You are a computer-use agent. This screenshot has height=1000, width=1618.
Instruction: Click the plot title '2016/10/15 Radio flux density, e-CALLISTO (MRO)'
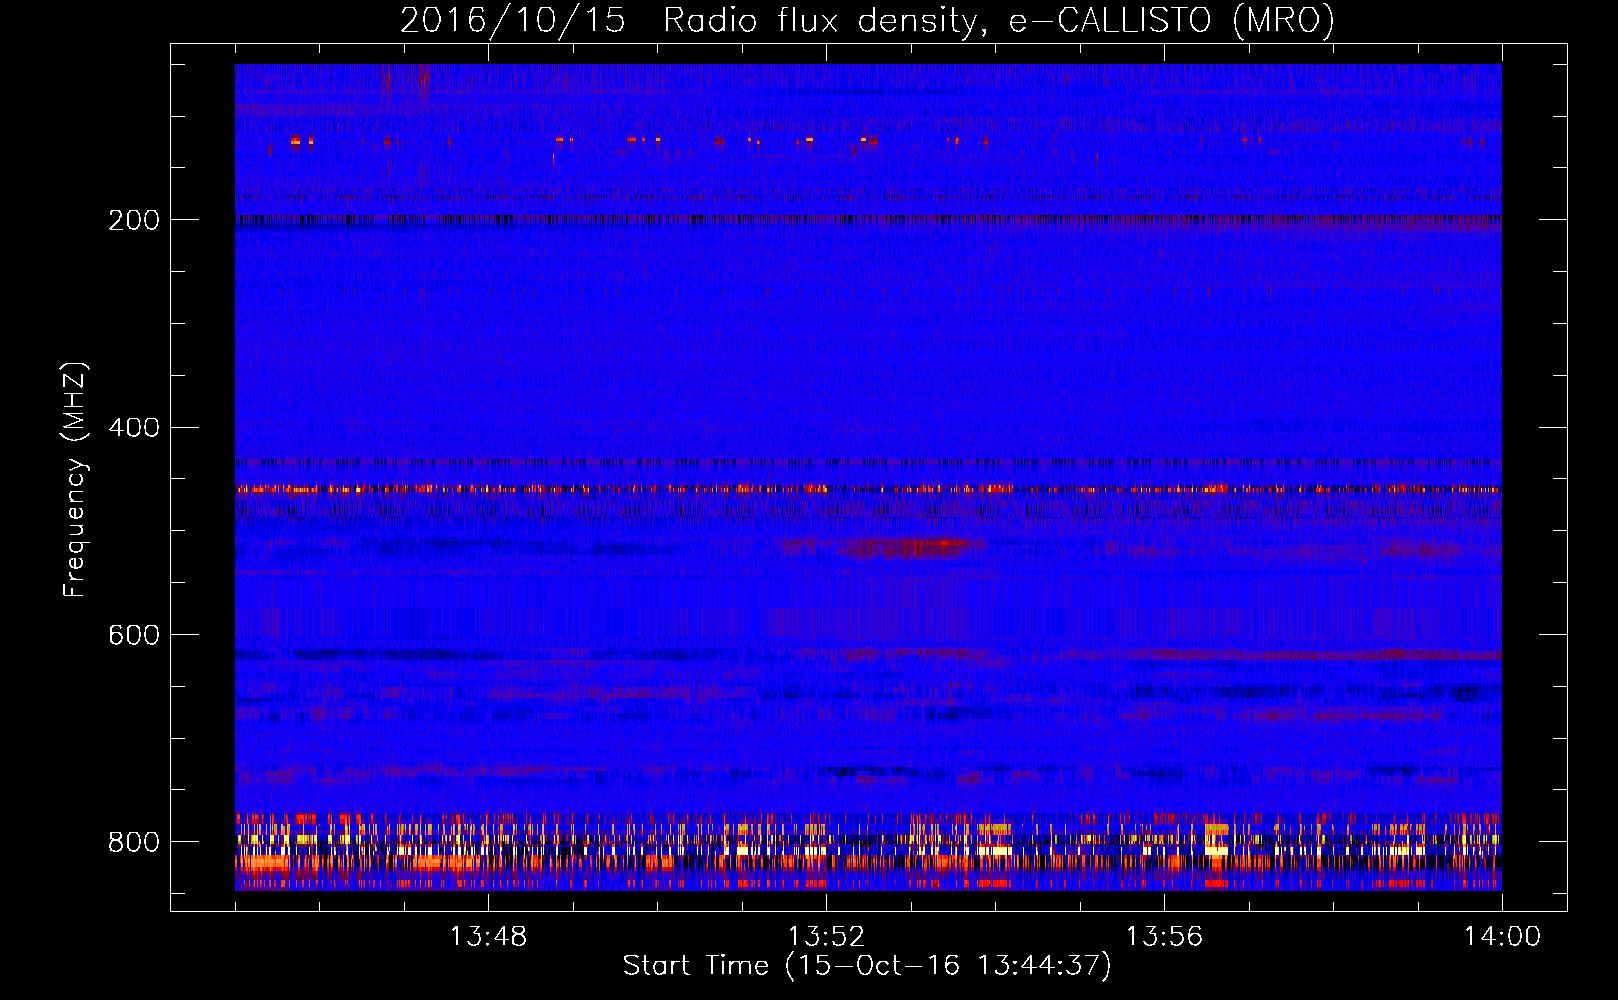coord(867,20)
